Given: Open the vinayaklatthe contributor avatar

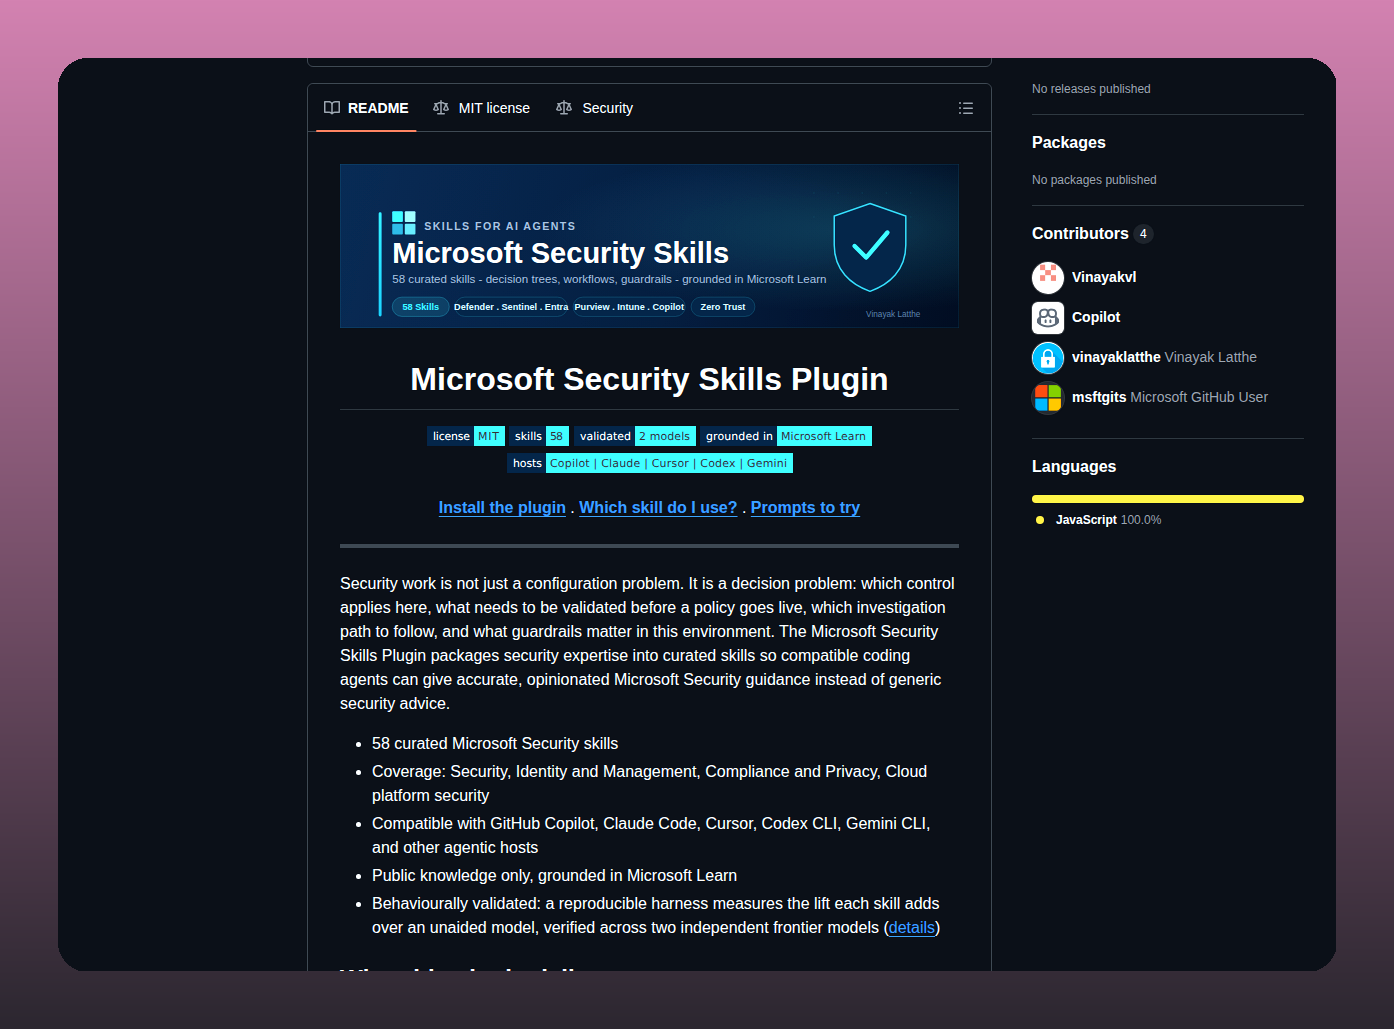Looking at the screenshot, I should (x=1048, y=357).
